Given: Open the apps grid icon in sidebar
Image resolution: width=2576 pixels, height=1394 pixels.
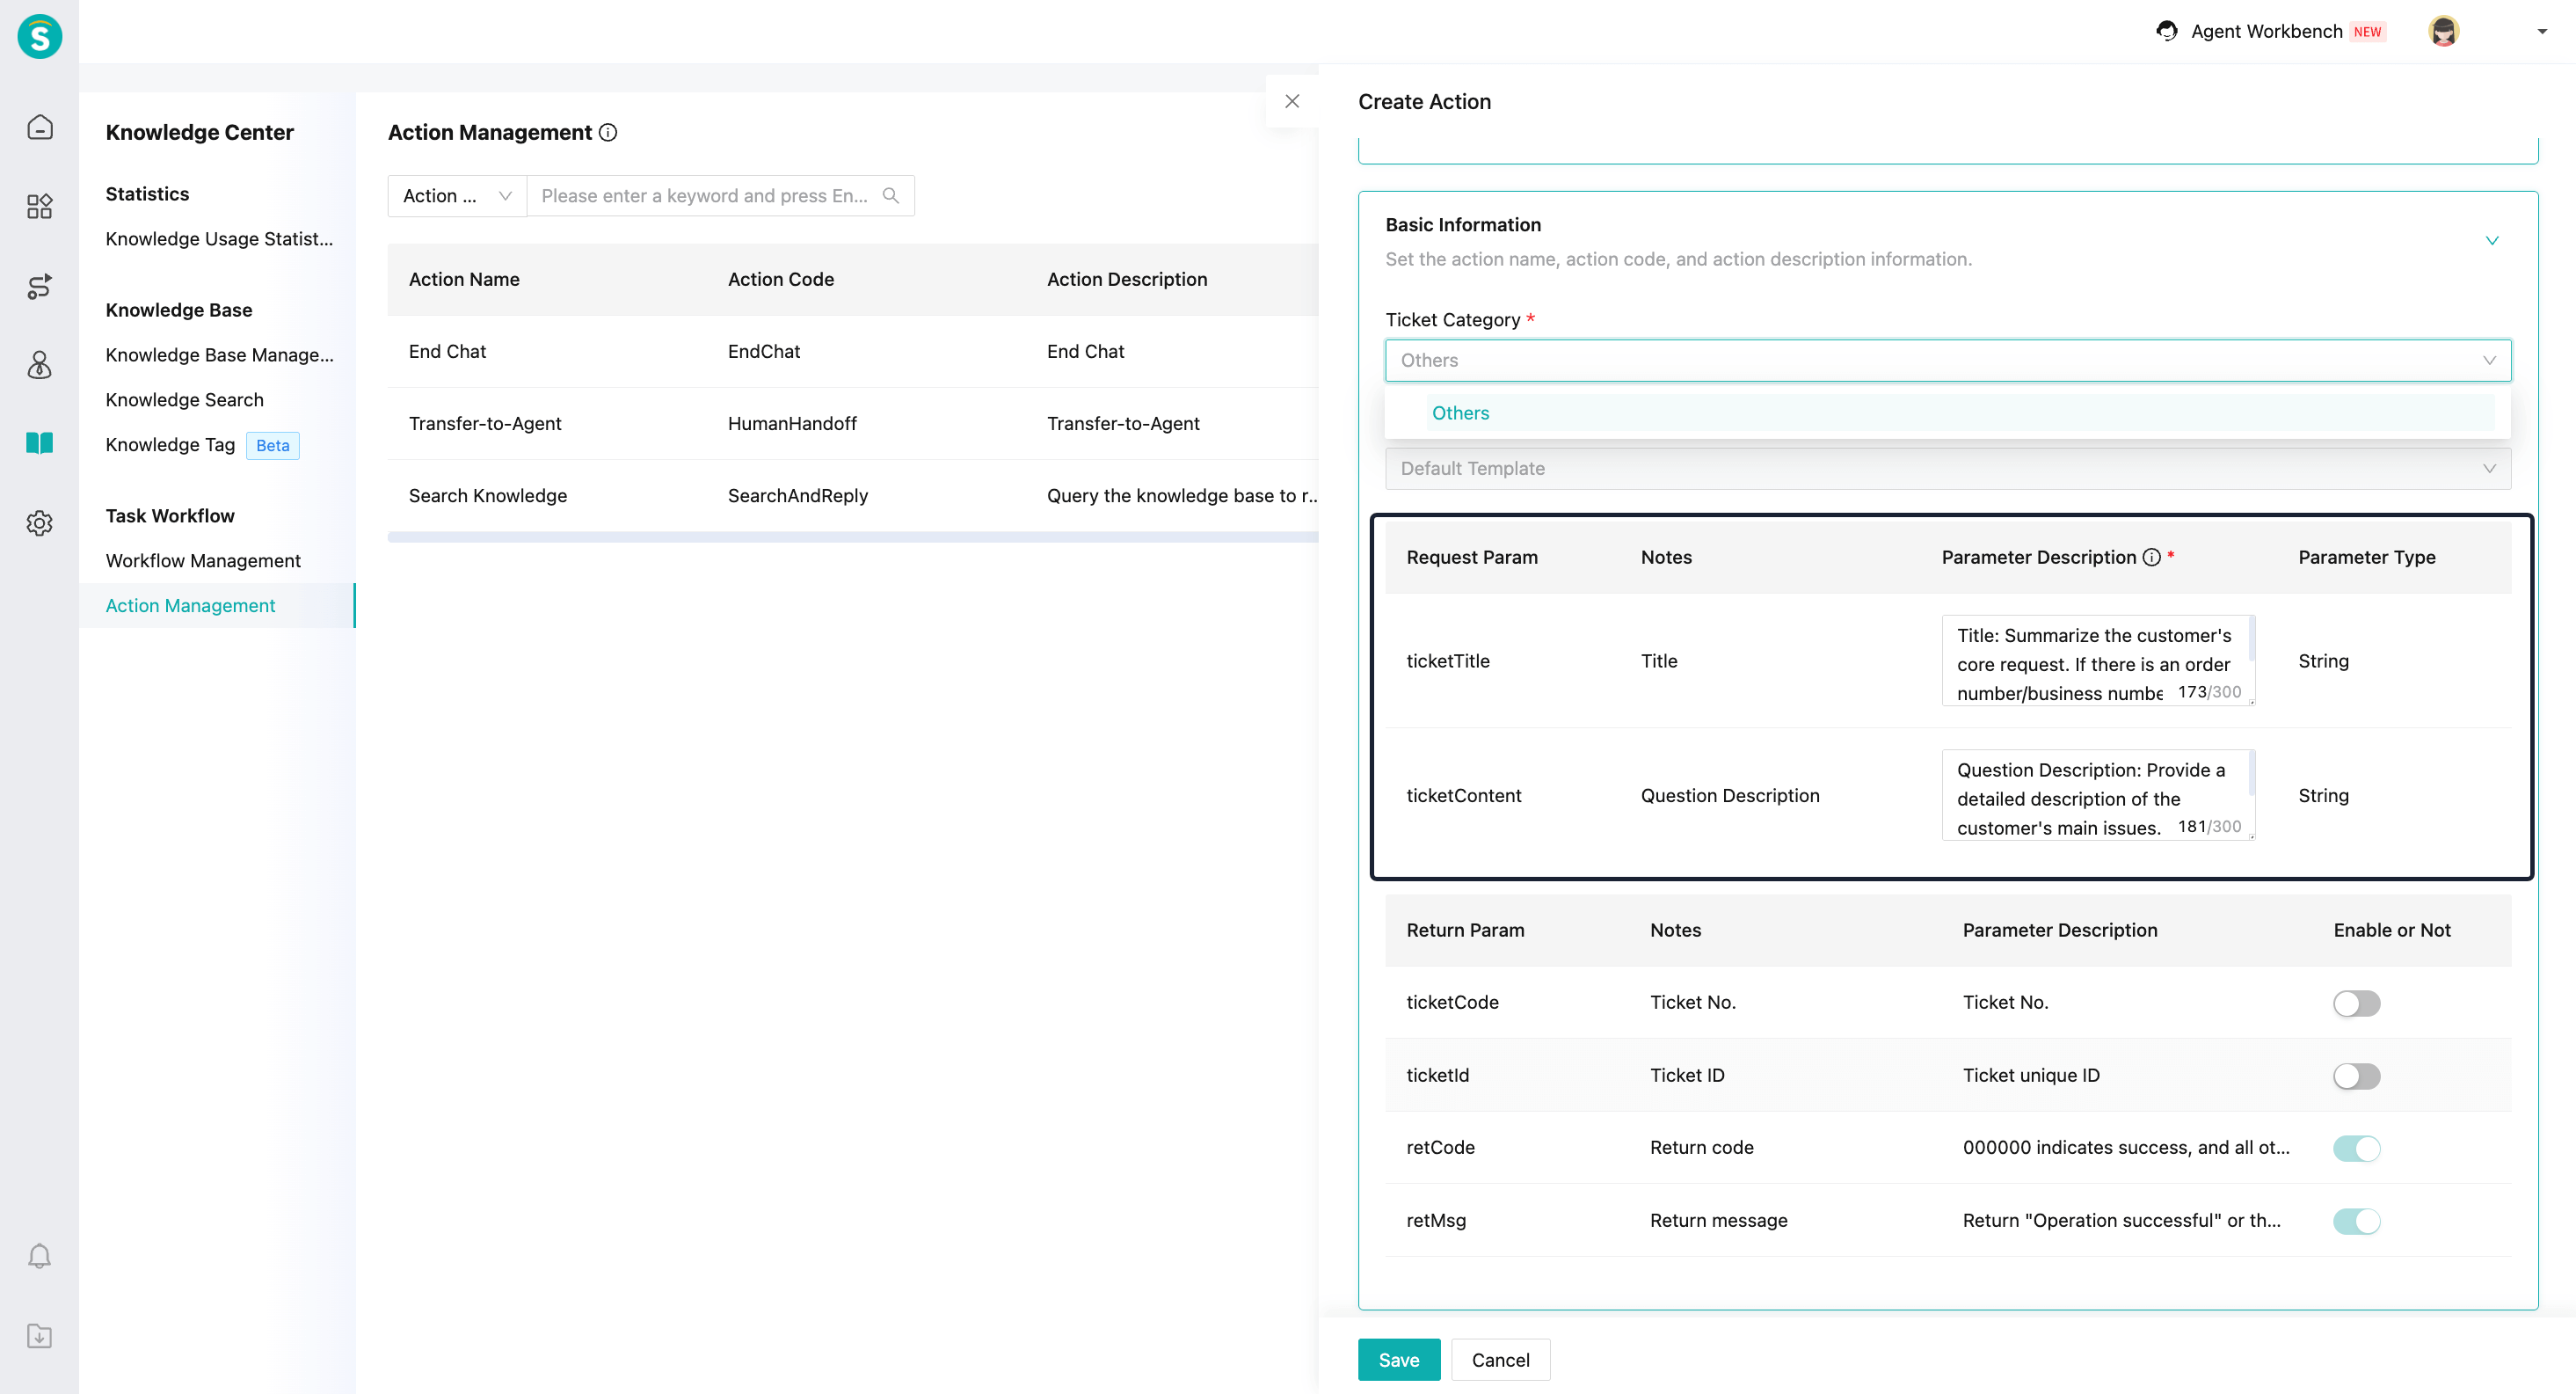Looking at the screenshot, I should 39,206.
